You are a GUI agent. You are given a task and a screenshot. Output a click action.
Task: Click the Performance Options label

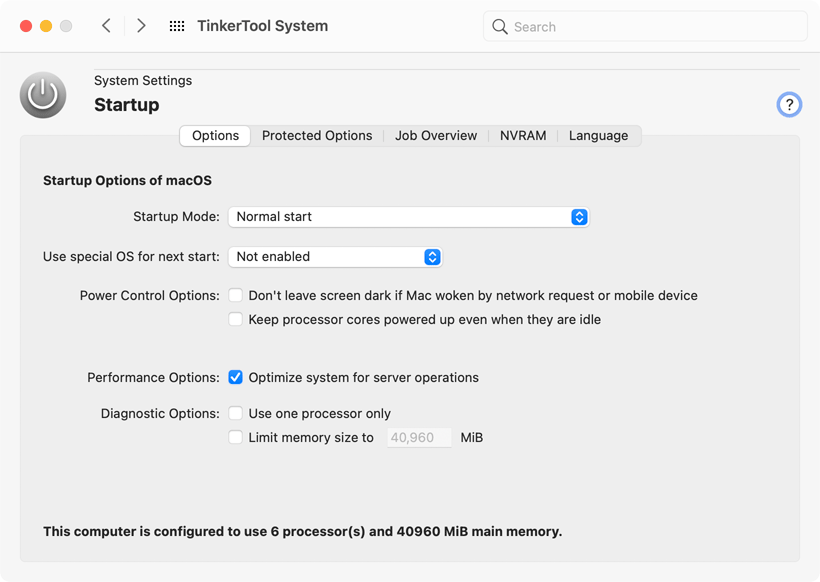153,378
